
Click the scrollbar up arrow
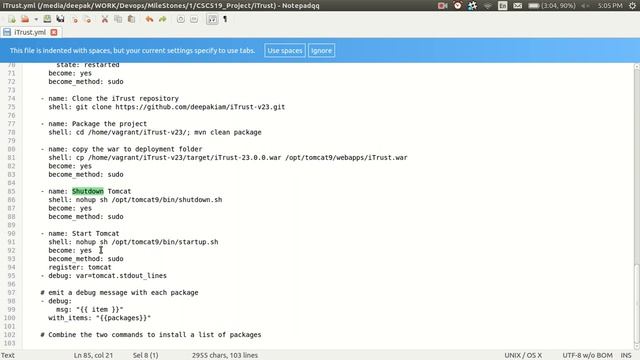coord(637,67)
